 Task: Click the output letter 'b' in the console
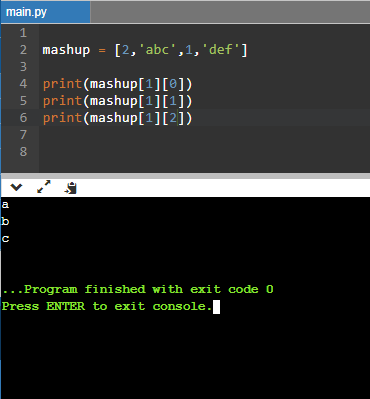tap(5, 221)
